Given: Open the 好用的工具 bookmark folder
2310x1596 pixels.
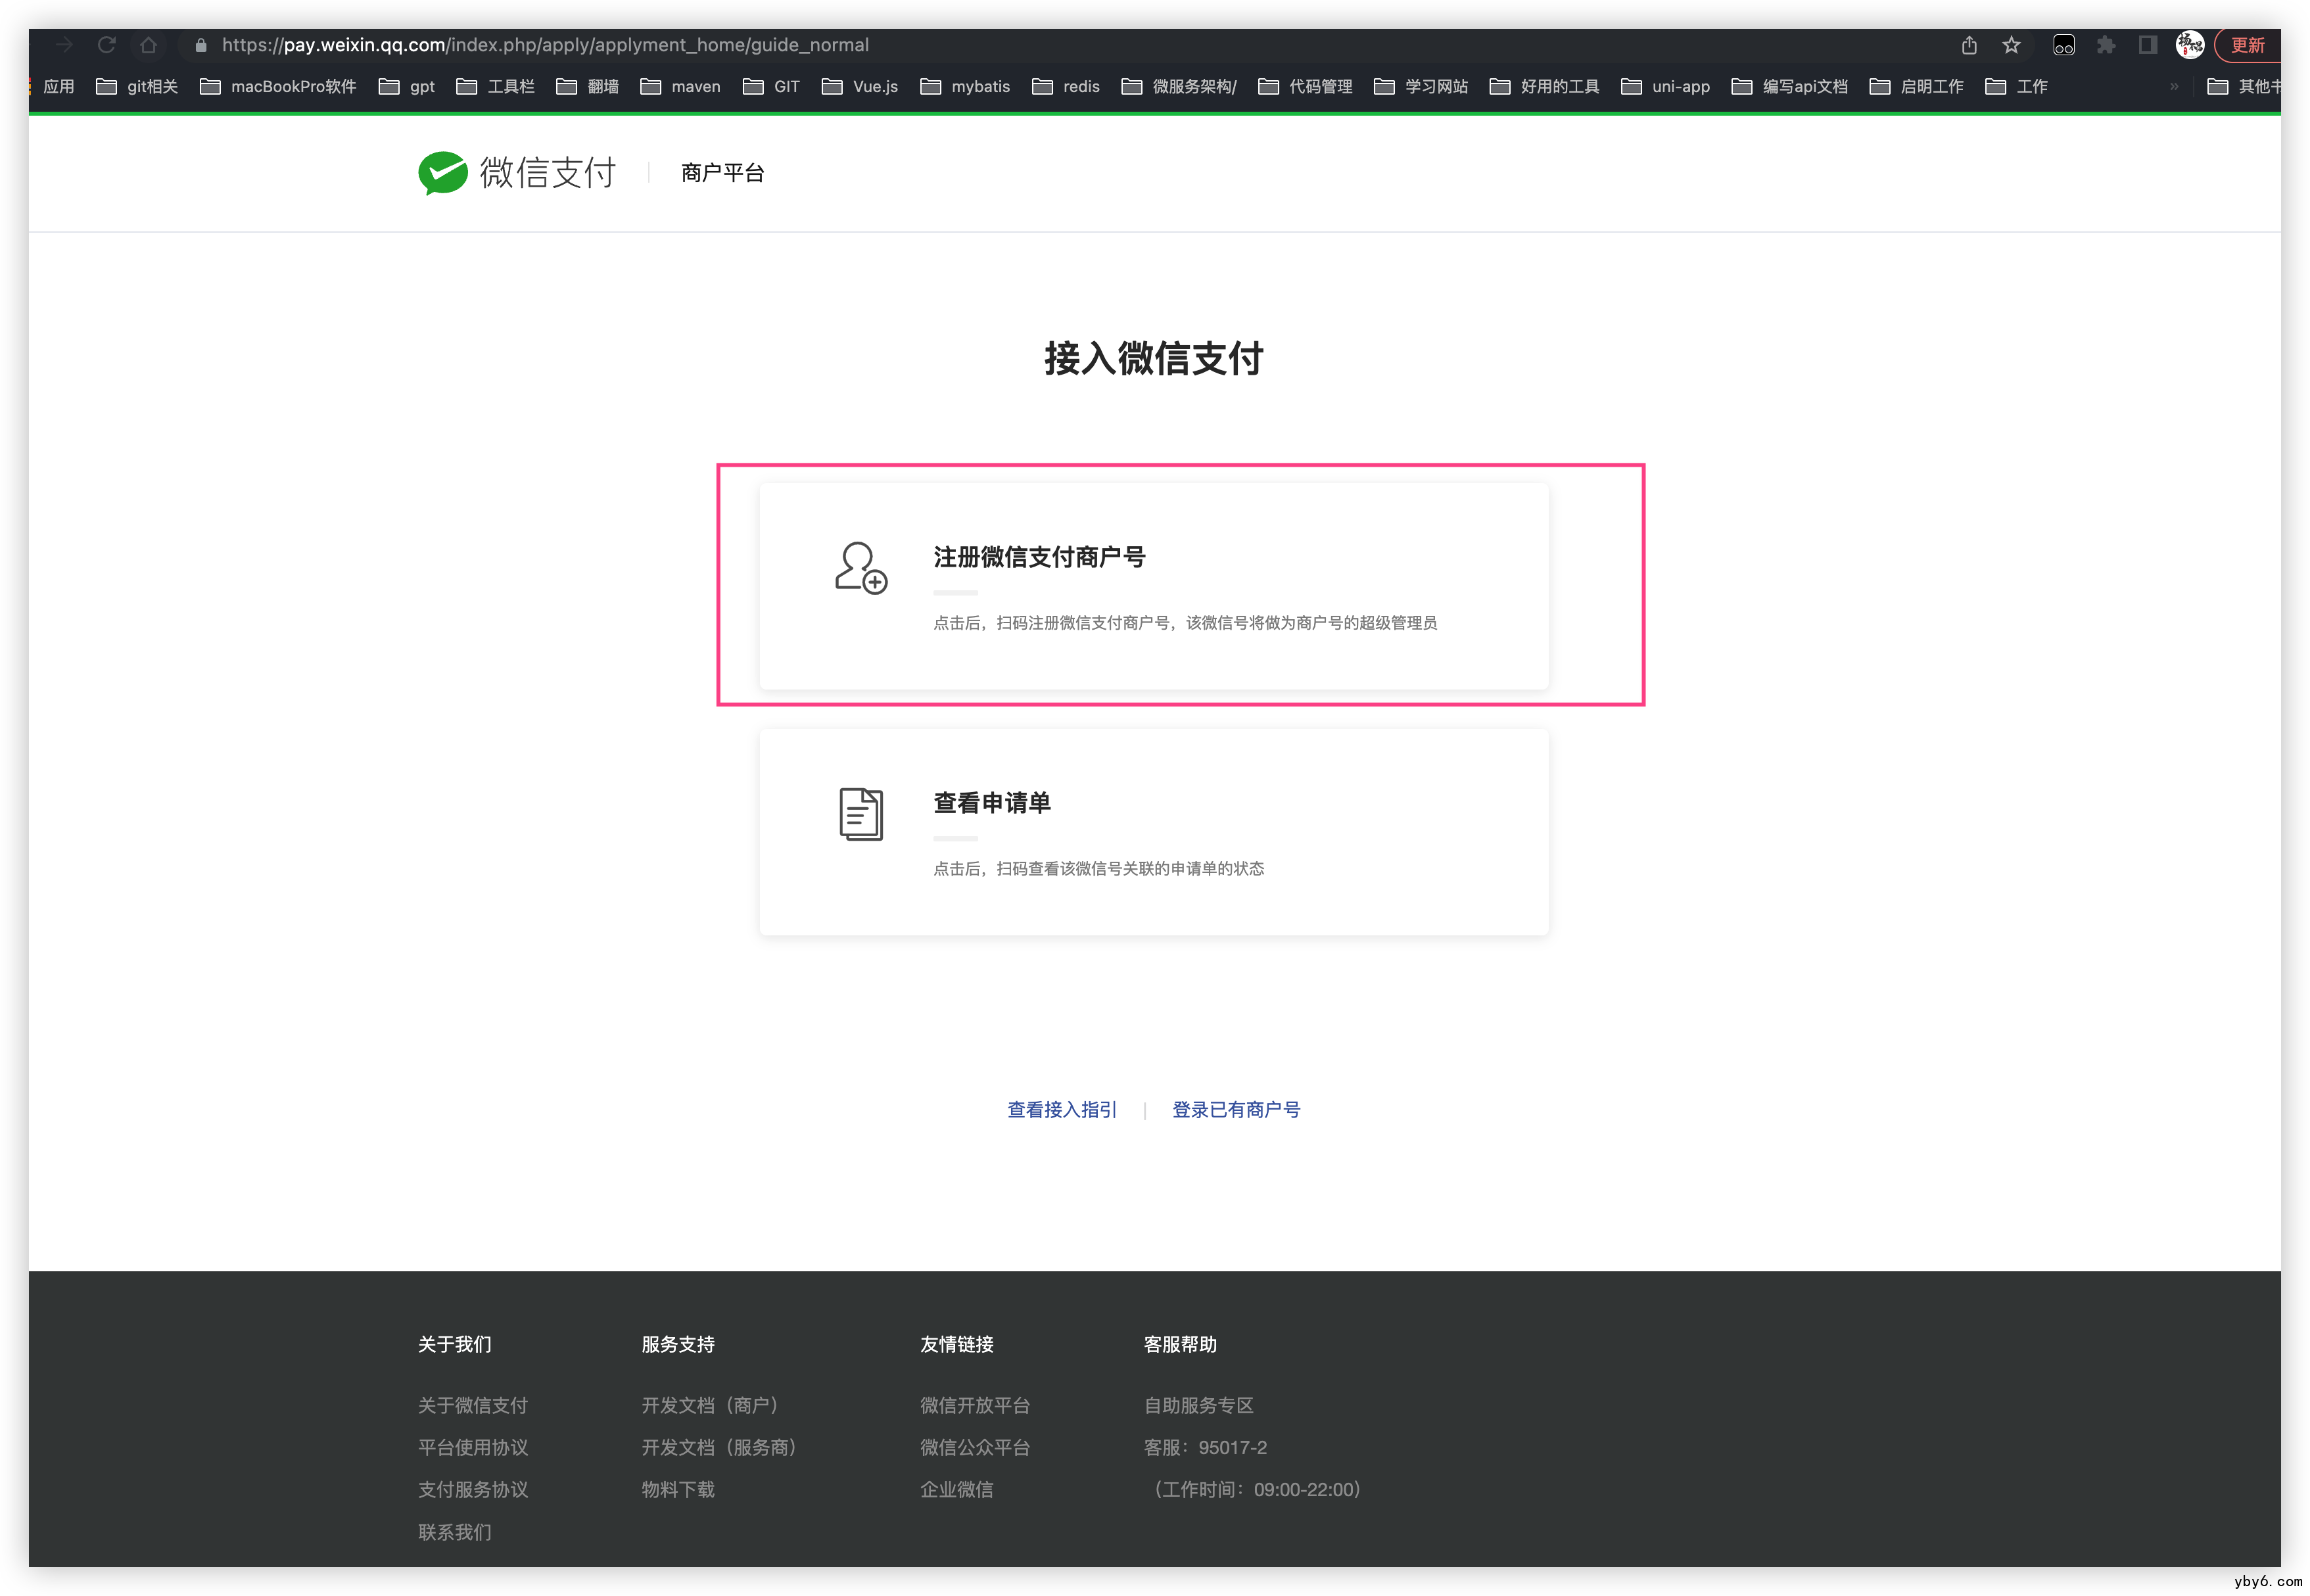Looking at the screenshot, I should click(x=1545, y=87).
